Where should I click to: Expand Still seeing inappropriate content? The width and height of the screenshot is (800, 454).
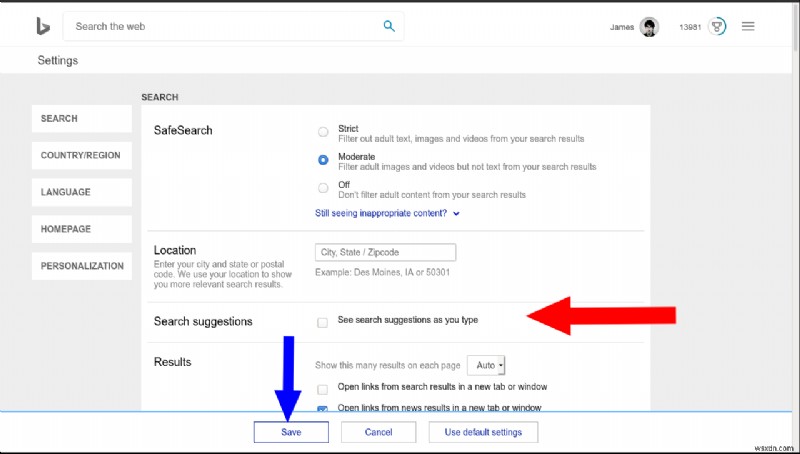[x=387, y=213]
